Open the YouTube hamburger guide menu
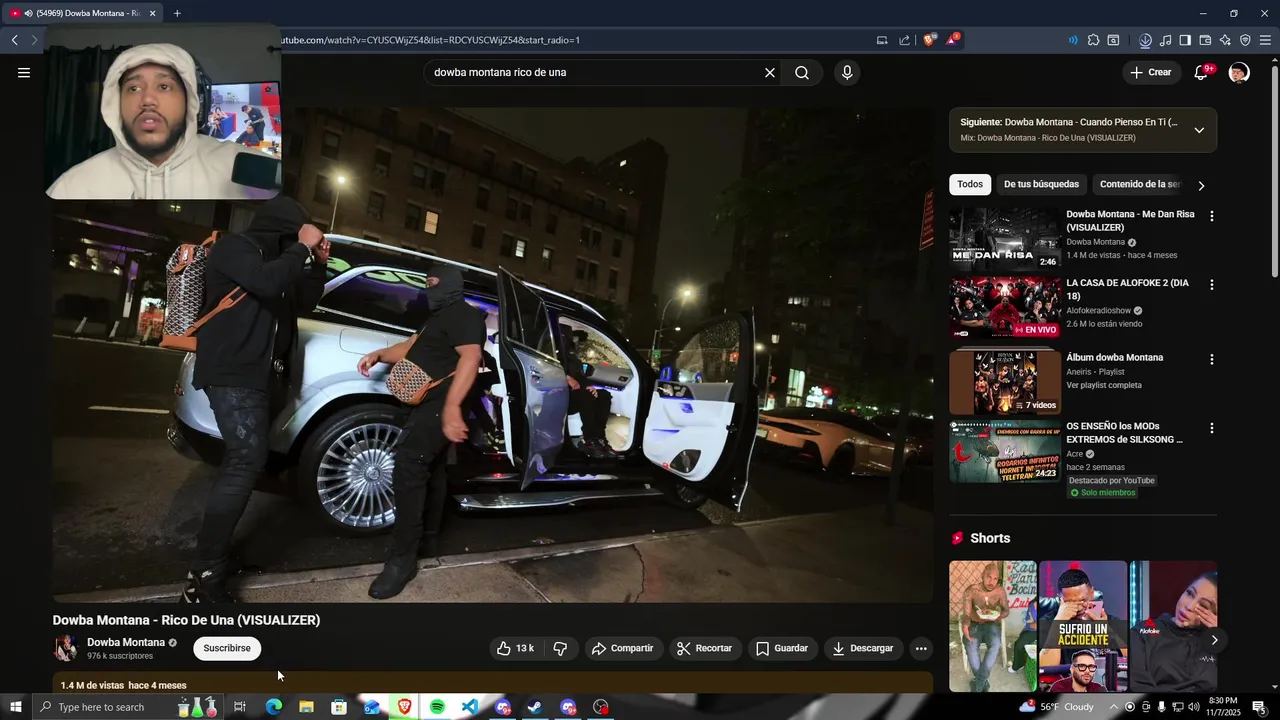The height and width of the screenshot is (720, 1280). [24, 72]
